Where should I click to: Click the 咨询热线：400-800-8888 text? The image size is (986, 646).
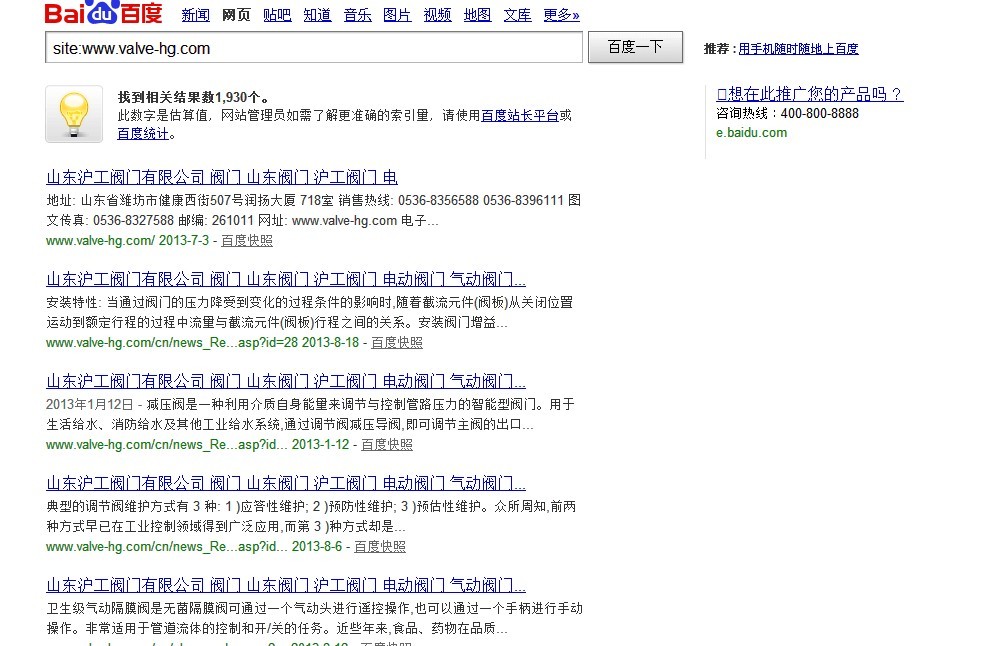787,113
